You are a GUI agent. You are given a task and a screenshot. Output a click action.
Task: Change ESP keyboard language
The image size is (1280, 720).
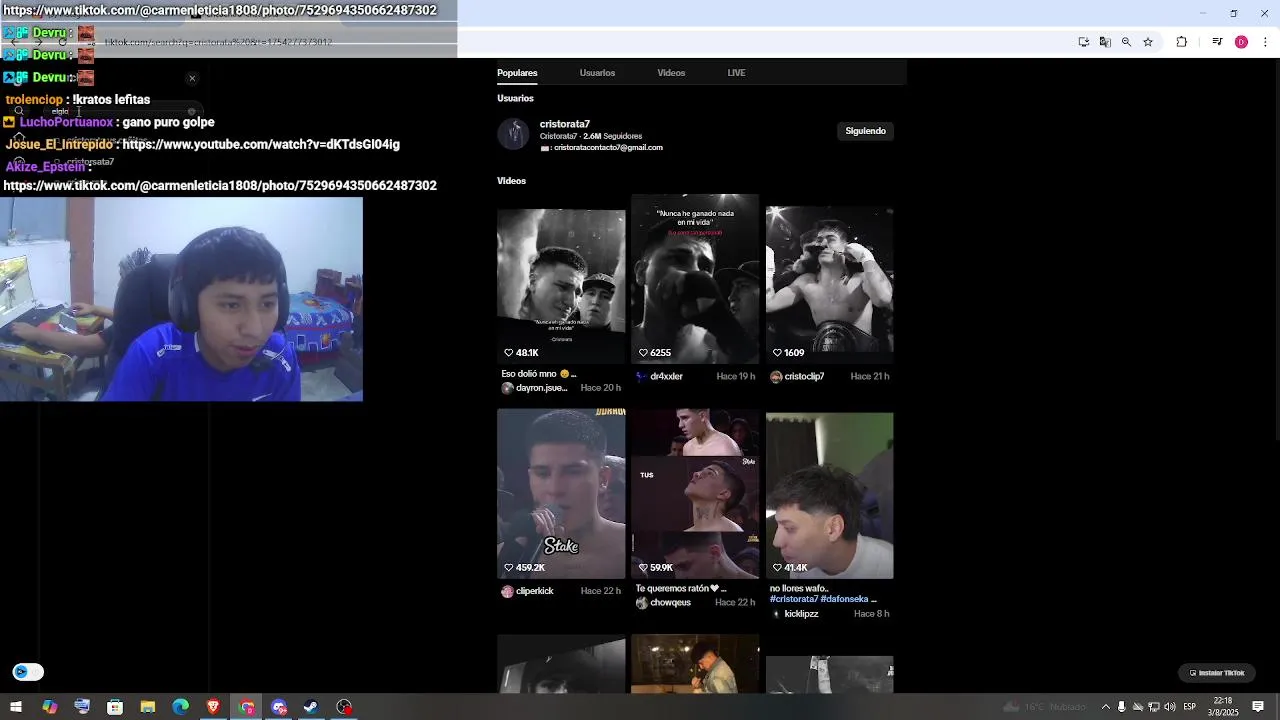1190,707
